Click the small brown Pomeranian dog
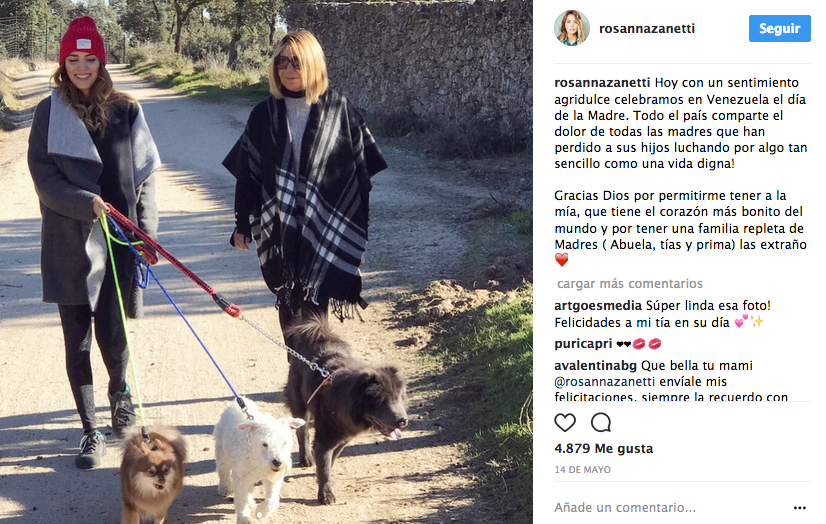The width and height of the screenshot is (826, 524). coord(153,474)
